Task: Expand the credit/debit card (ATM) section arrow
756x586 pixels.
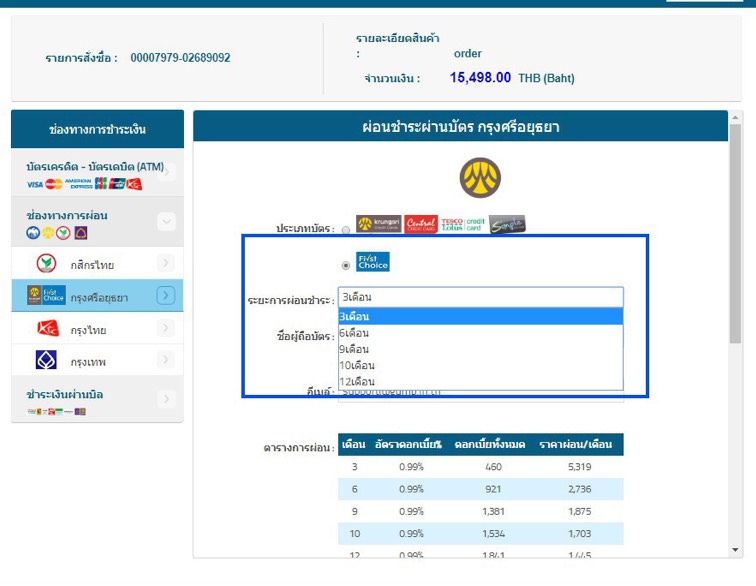Action: (166, 172)
